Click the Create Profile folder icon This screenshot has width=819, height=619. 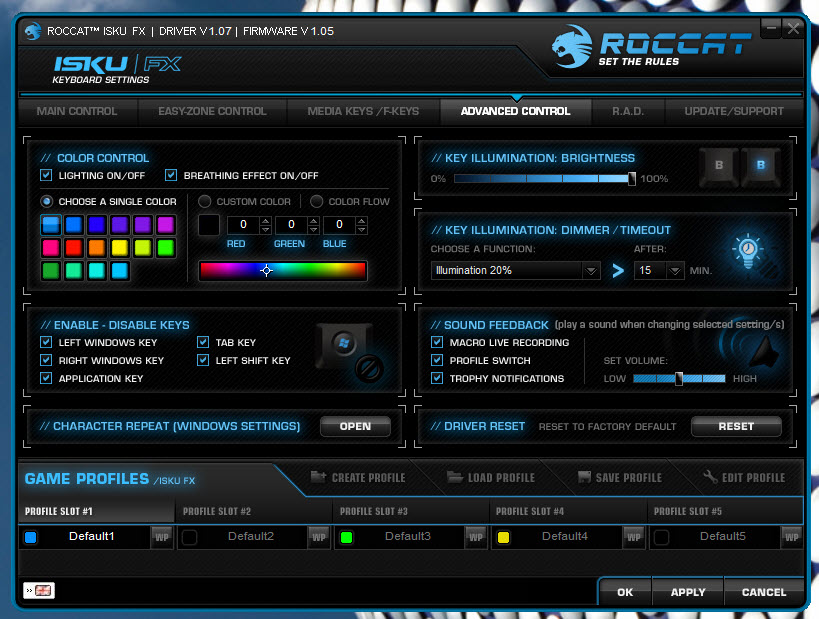click(318, 476)
